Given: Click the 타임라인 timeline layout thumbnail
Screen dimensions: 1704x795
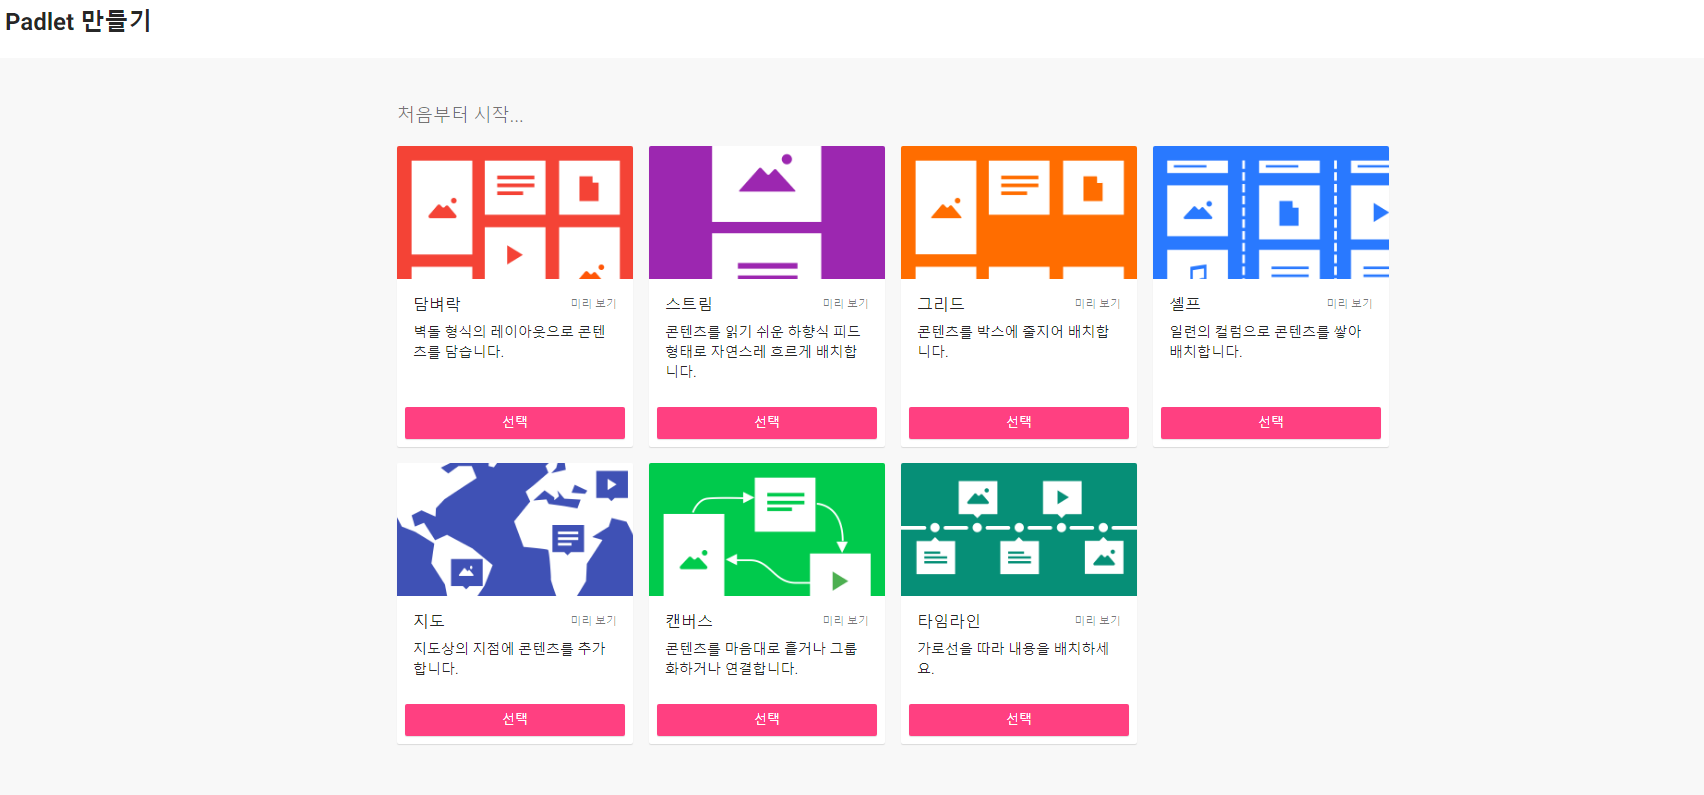Looking at the screenshot, I should (x=1019, y=529).
